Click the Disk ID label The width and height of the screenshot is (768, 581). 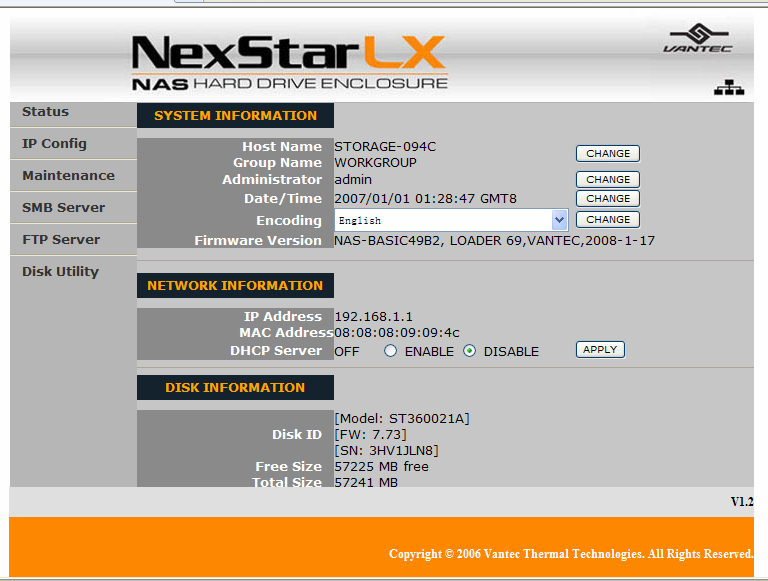[297, 435]
